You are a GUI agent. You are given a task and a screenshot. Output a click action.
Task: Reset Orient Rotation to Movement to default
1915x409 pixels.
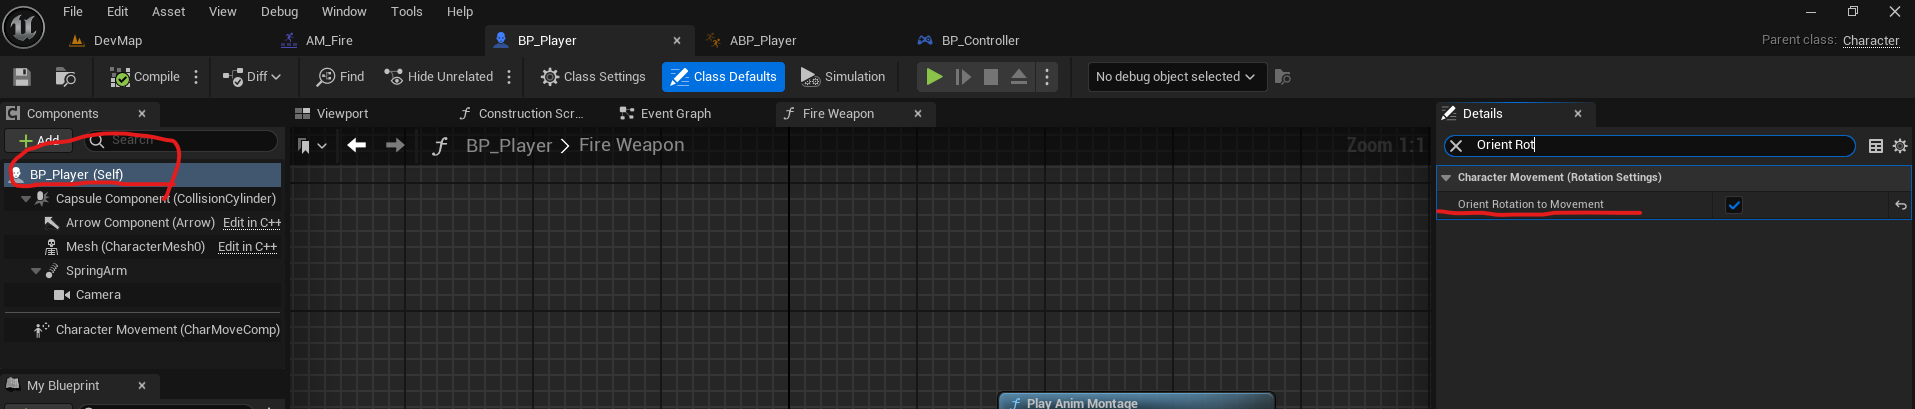click(x=1900, y=205)
